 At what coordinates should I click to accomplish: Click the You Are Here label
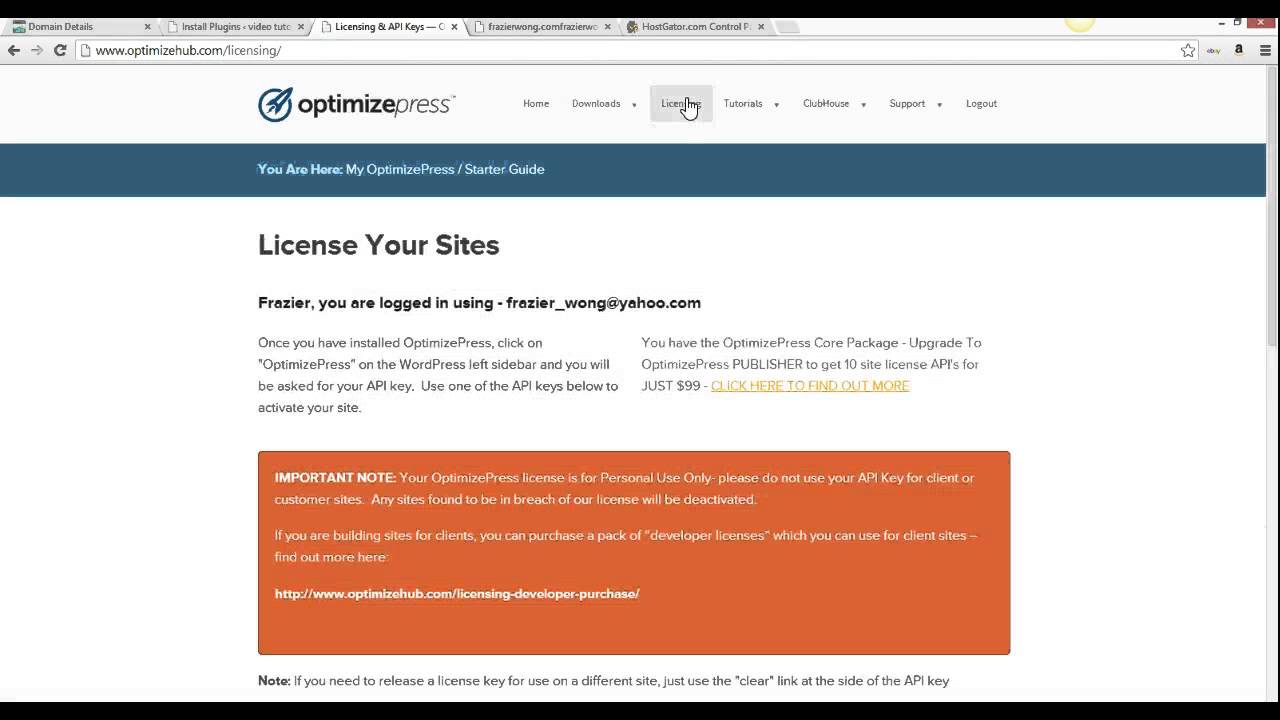[x=300, y=169]
